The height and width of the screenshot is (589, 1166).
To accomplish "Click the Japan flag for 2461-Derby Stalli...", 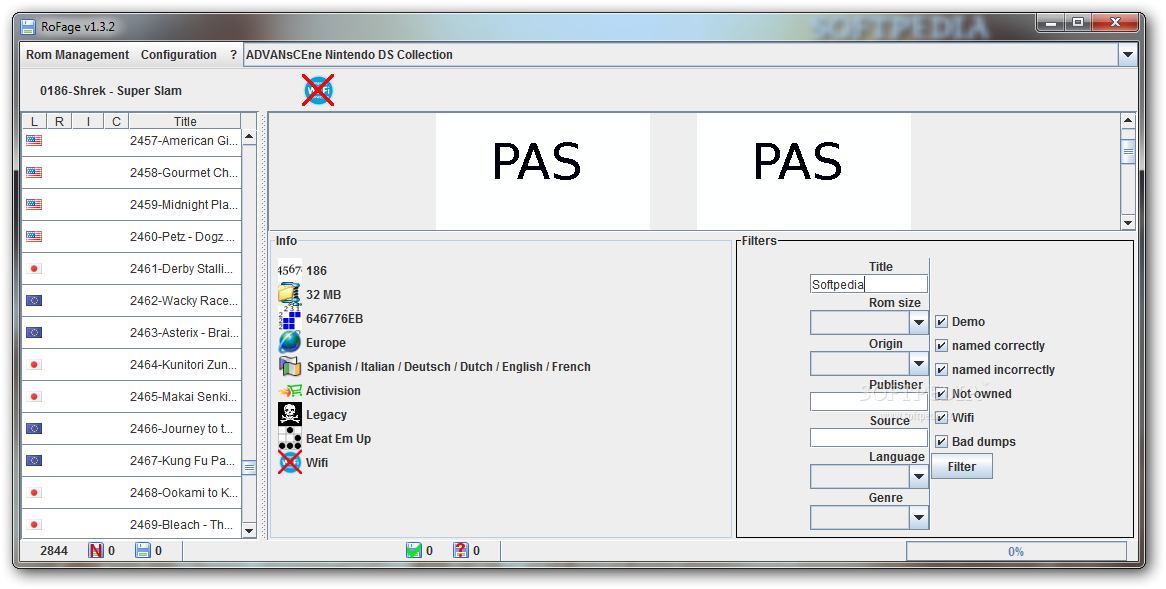I will (x=34, y=268).
